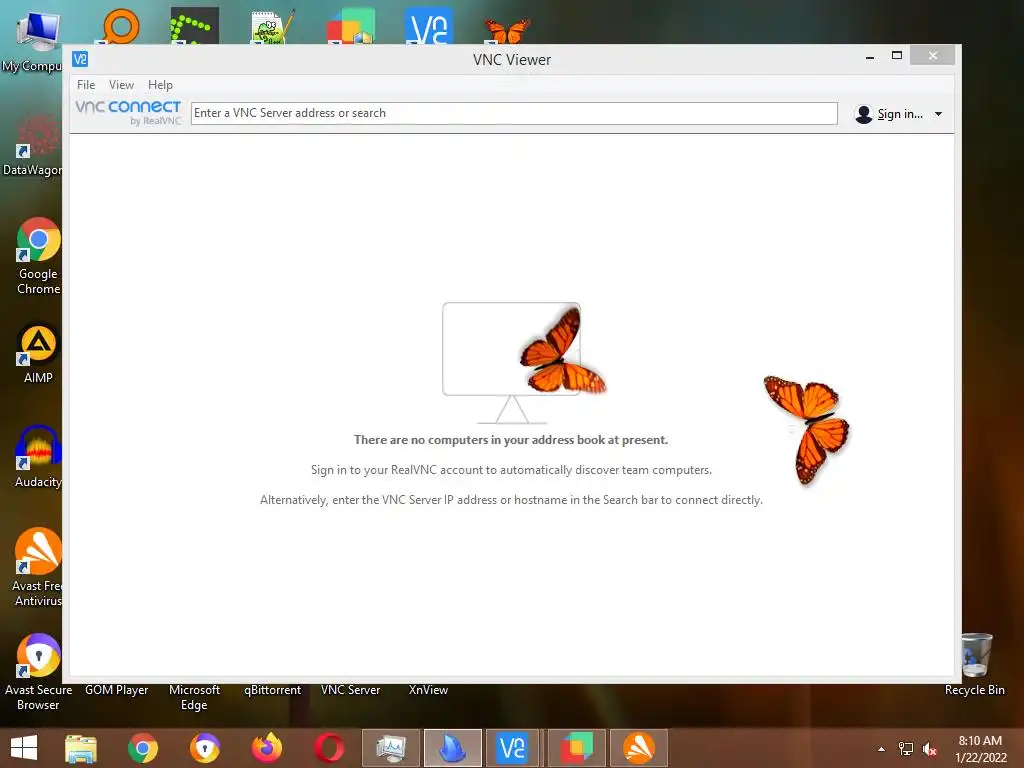Open the Help menu

pos(160,85)
